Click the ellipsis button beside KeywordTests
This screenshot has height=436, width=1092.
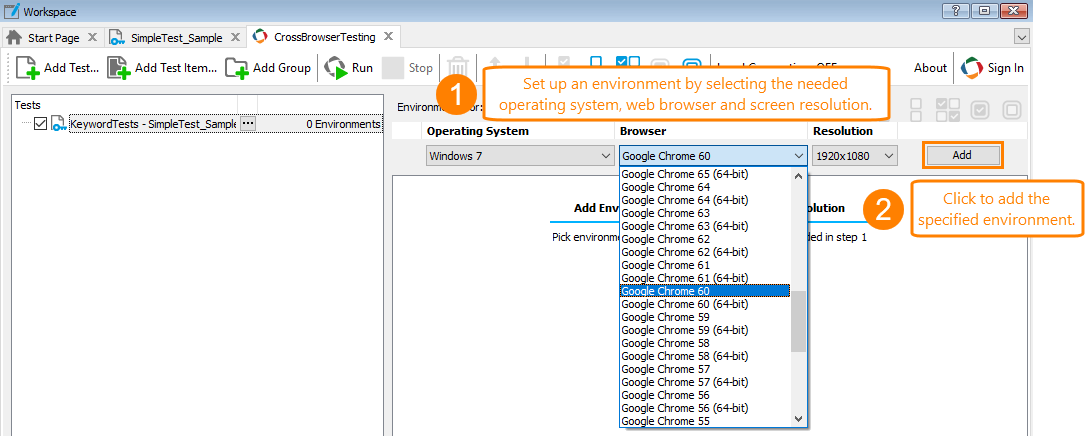[x=248, y=124]
